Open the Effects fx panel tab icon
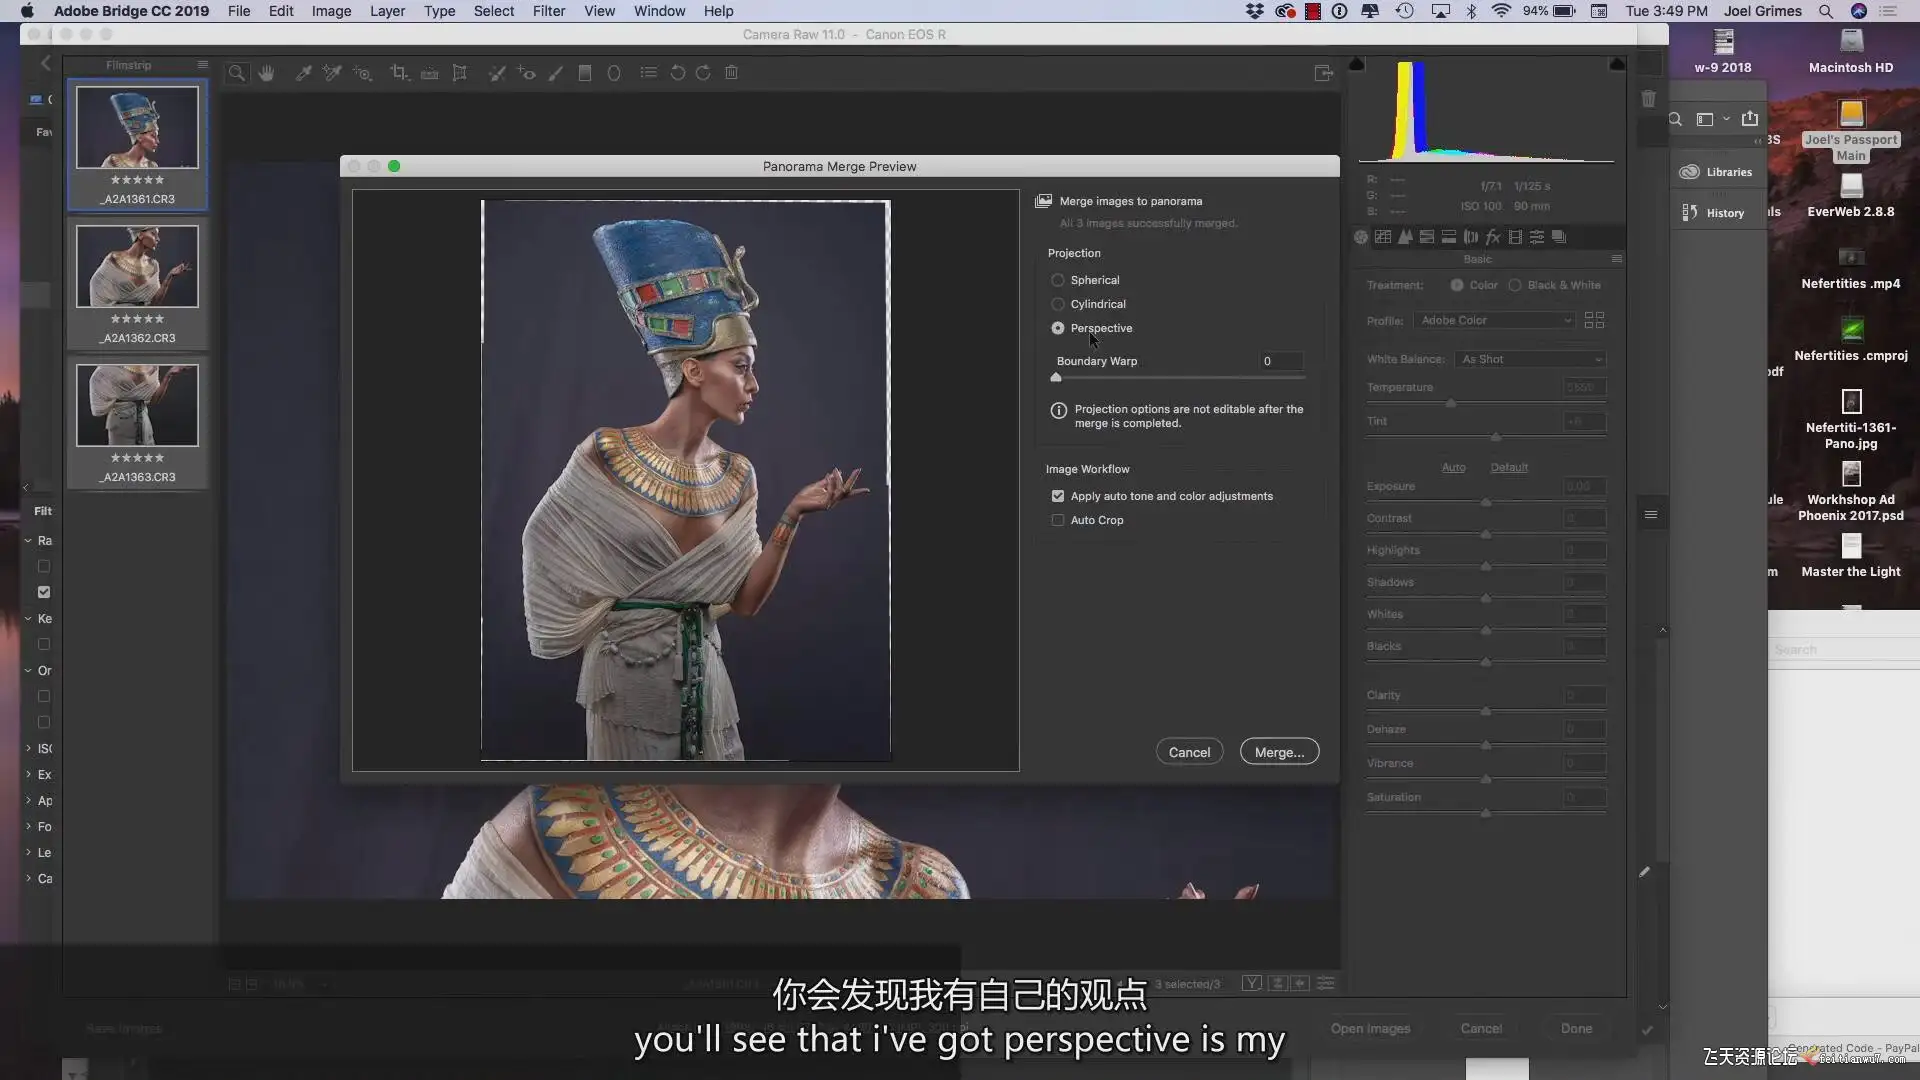The width and height of the screenshot is (1920, 1080). pyautogui.click(x=1493, y=237)
